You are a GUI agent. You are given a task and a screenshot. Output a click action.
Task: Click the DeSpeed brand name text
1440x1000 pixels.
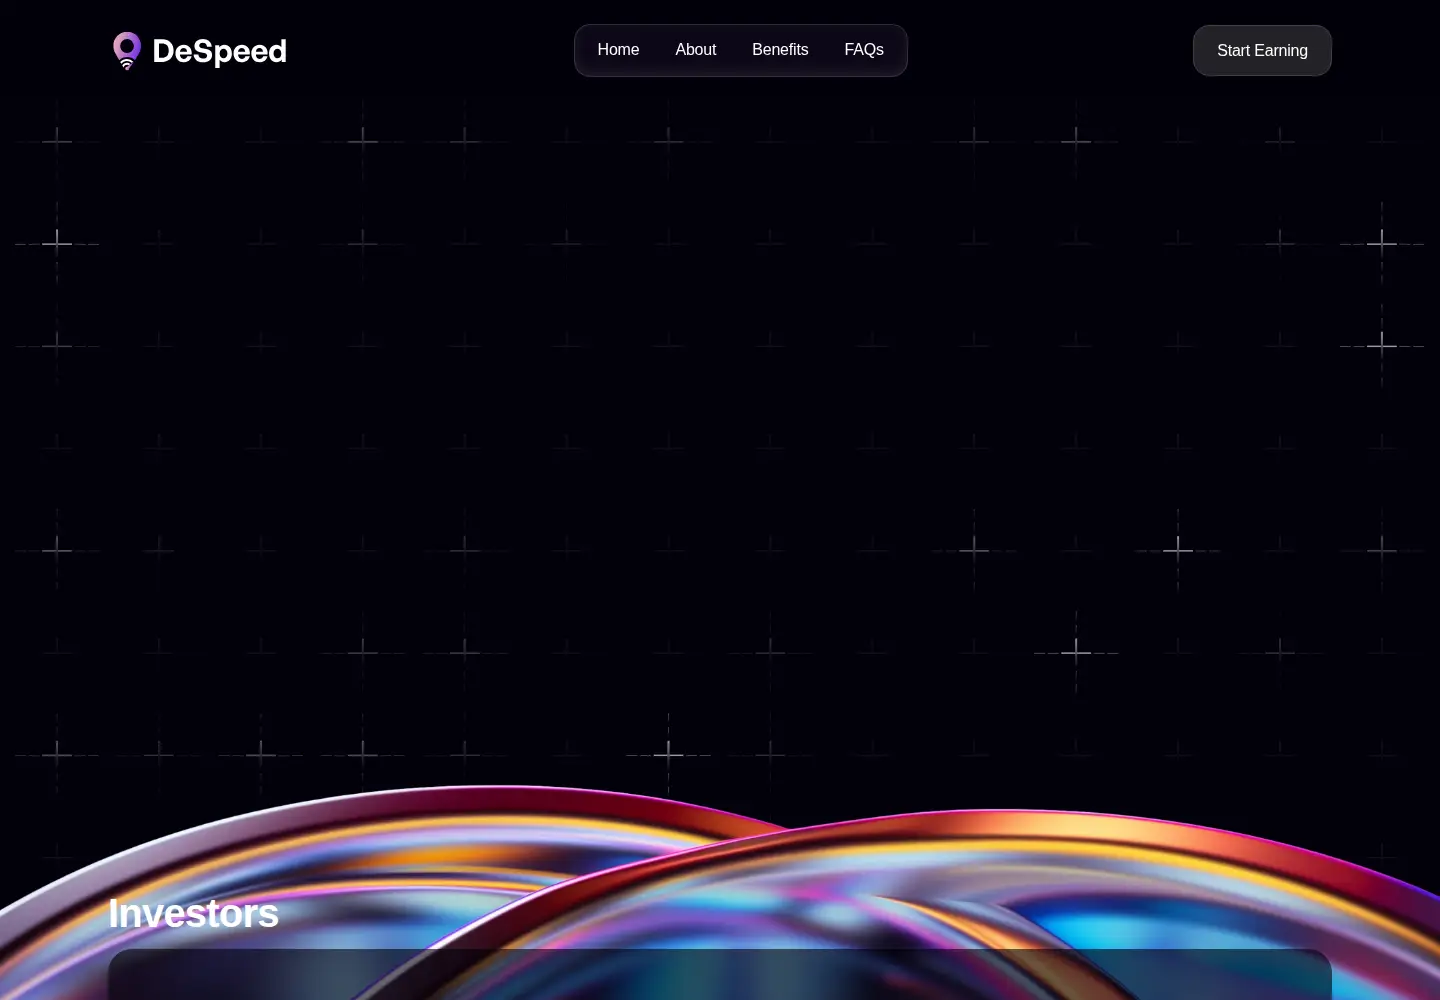click(x=219, y=51)
